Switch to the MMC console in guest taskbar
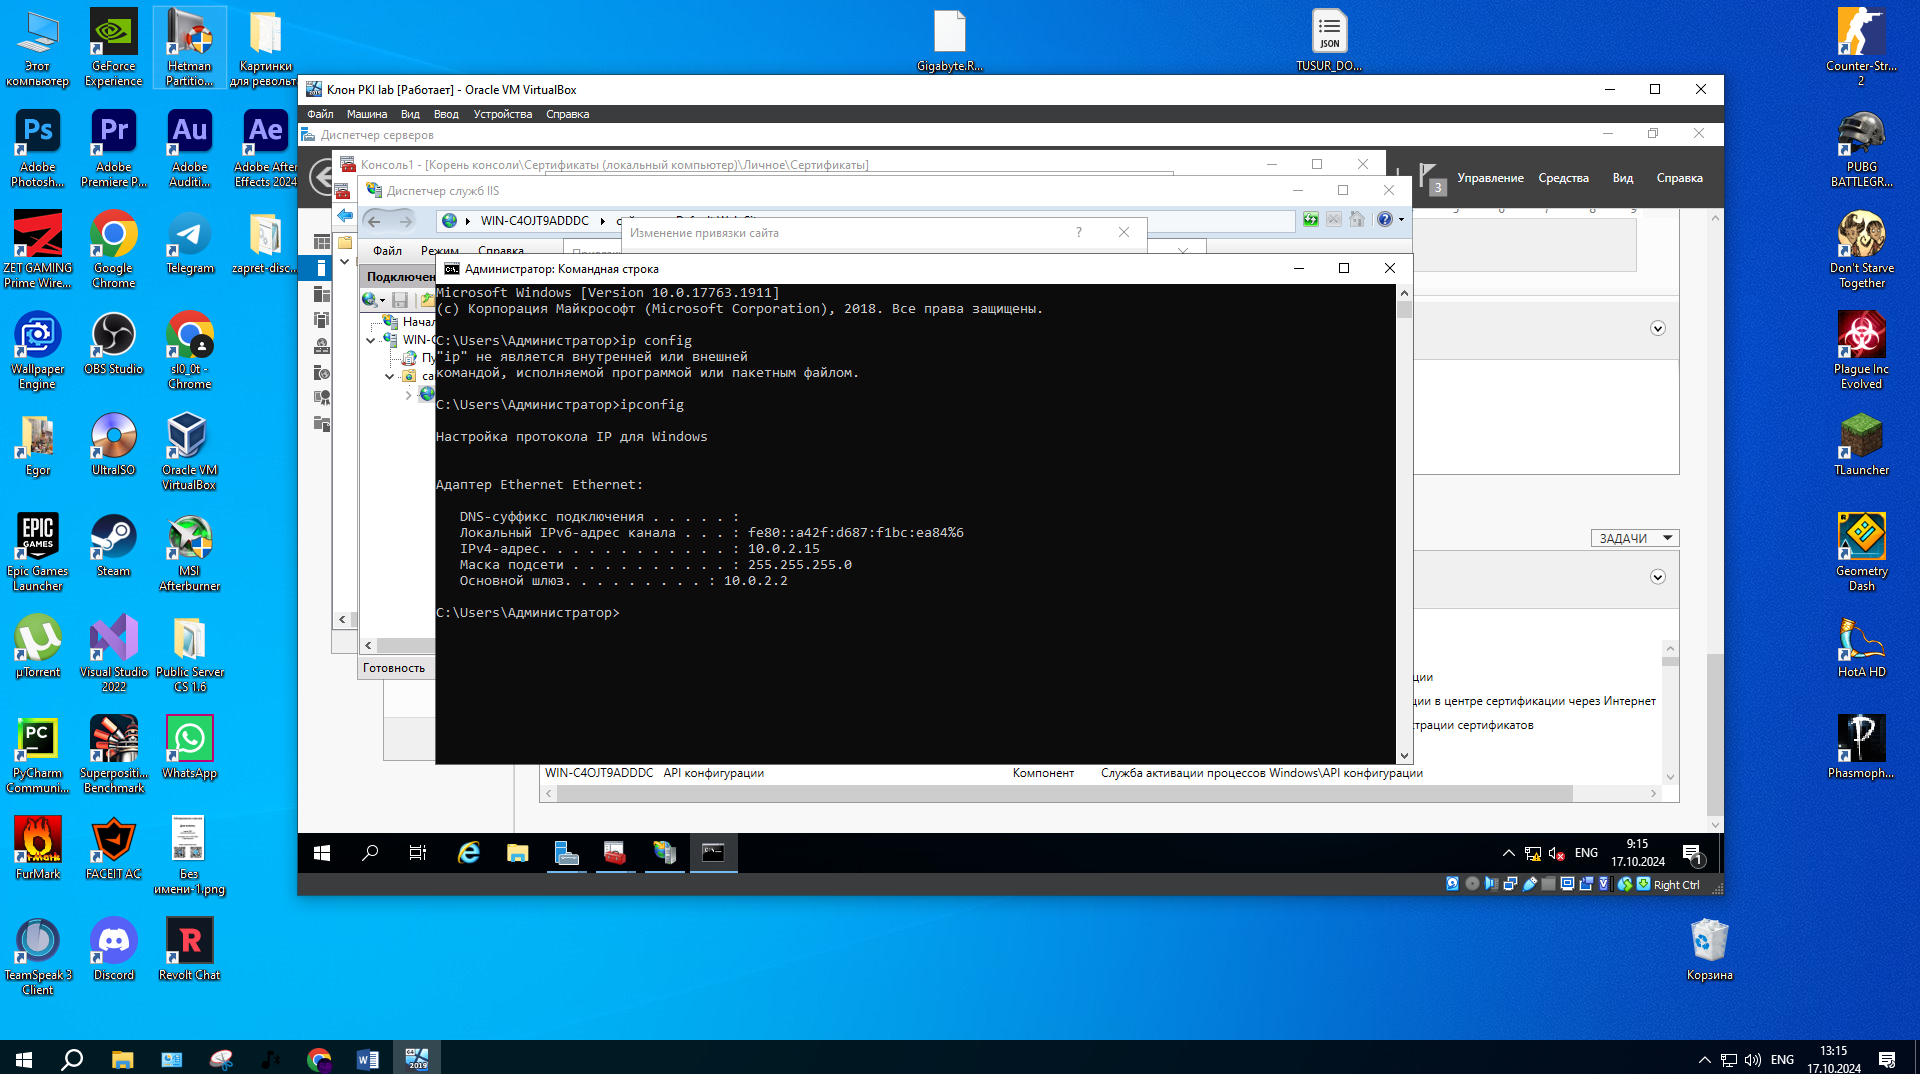The height and width of the screenshot is (1074, 1920). click(615, 853)
